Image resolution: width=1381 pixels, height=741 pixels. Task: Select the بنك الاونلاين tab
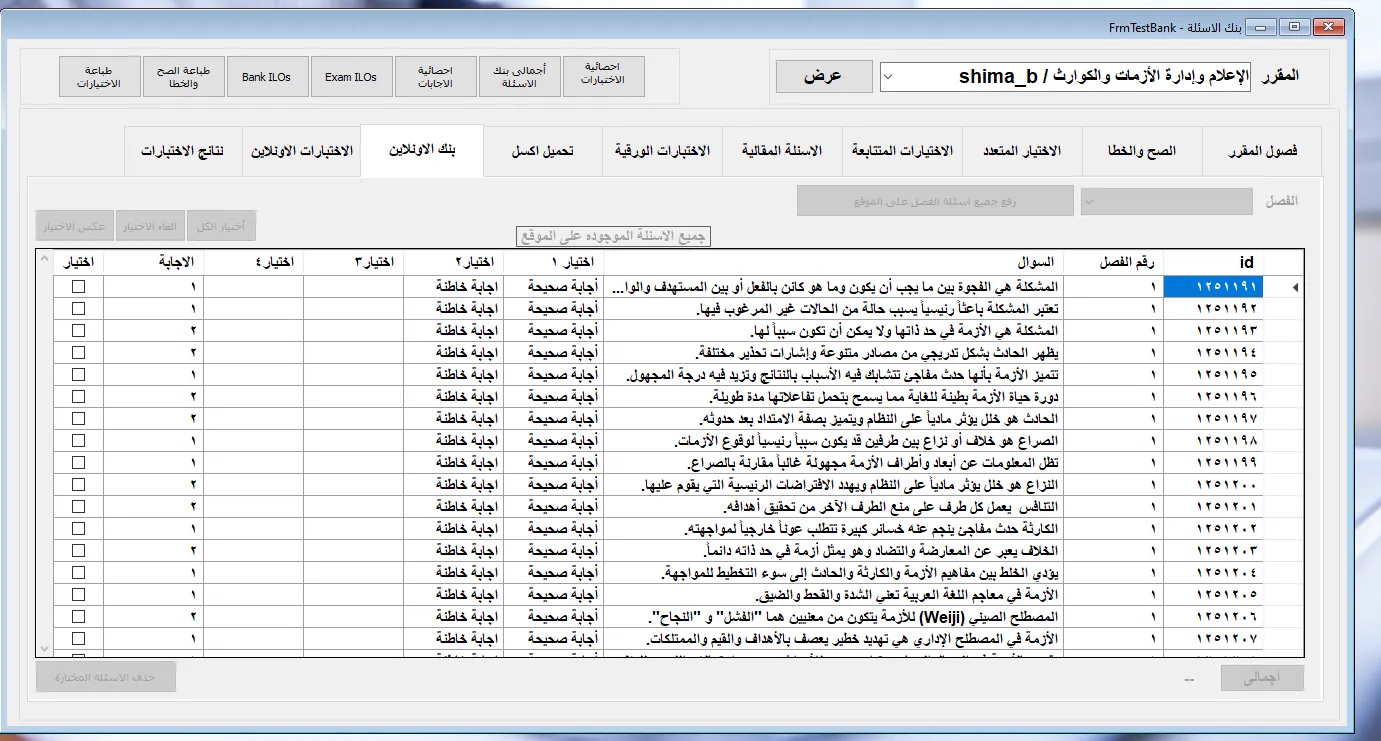pyautogui.click(x=422, y=150)
